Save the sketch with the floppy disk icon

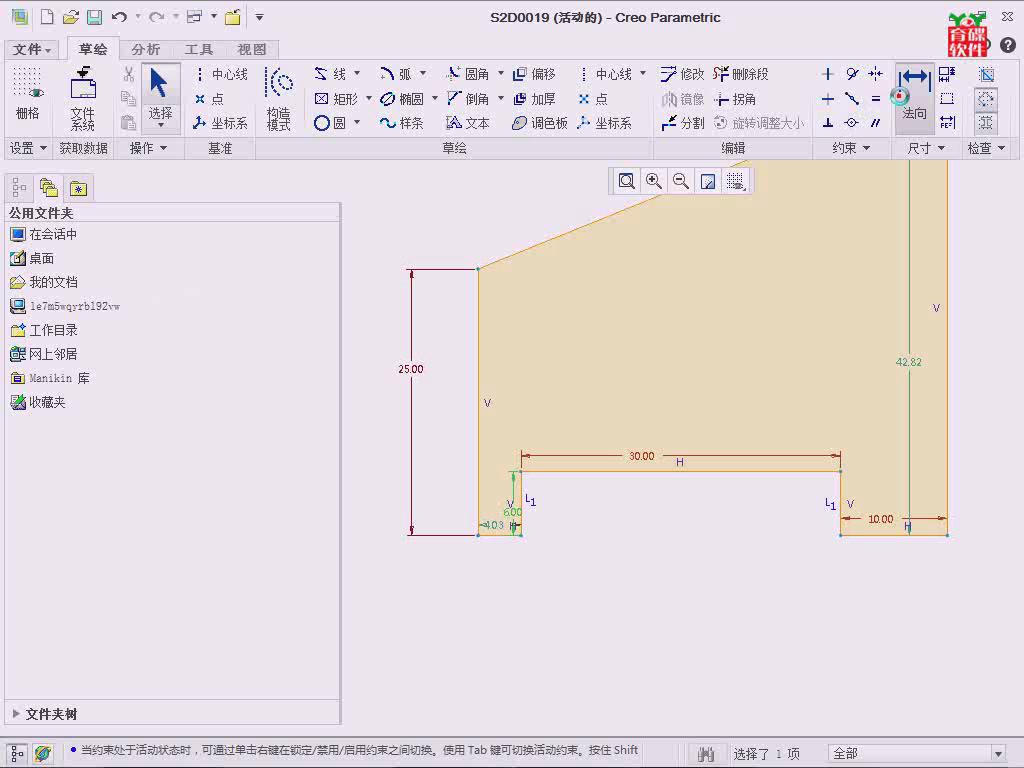95,17
